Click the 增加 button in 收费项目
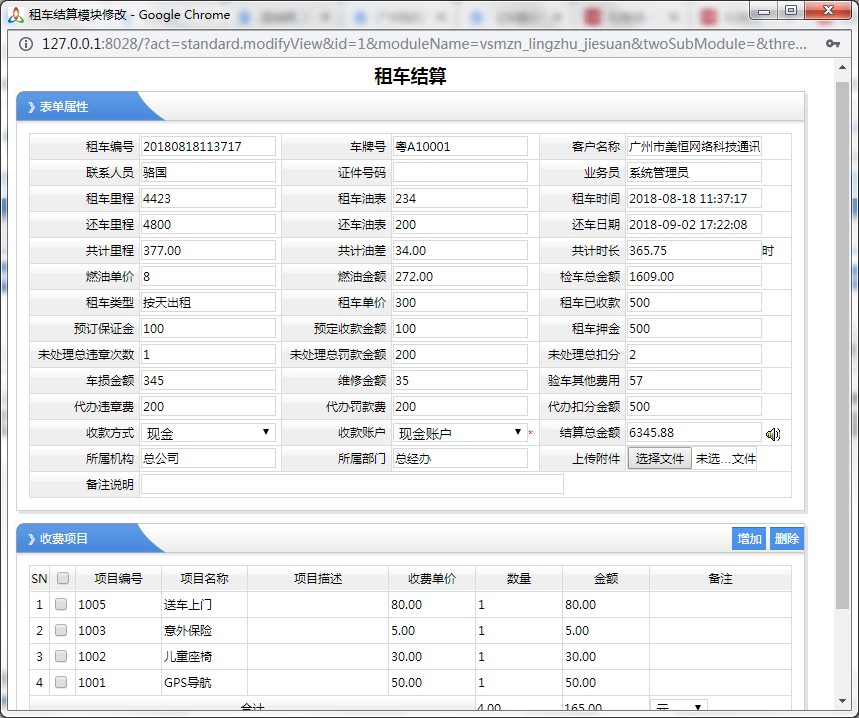 pos(749,539)
